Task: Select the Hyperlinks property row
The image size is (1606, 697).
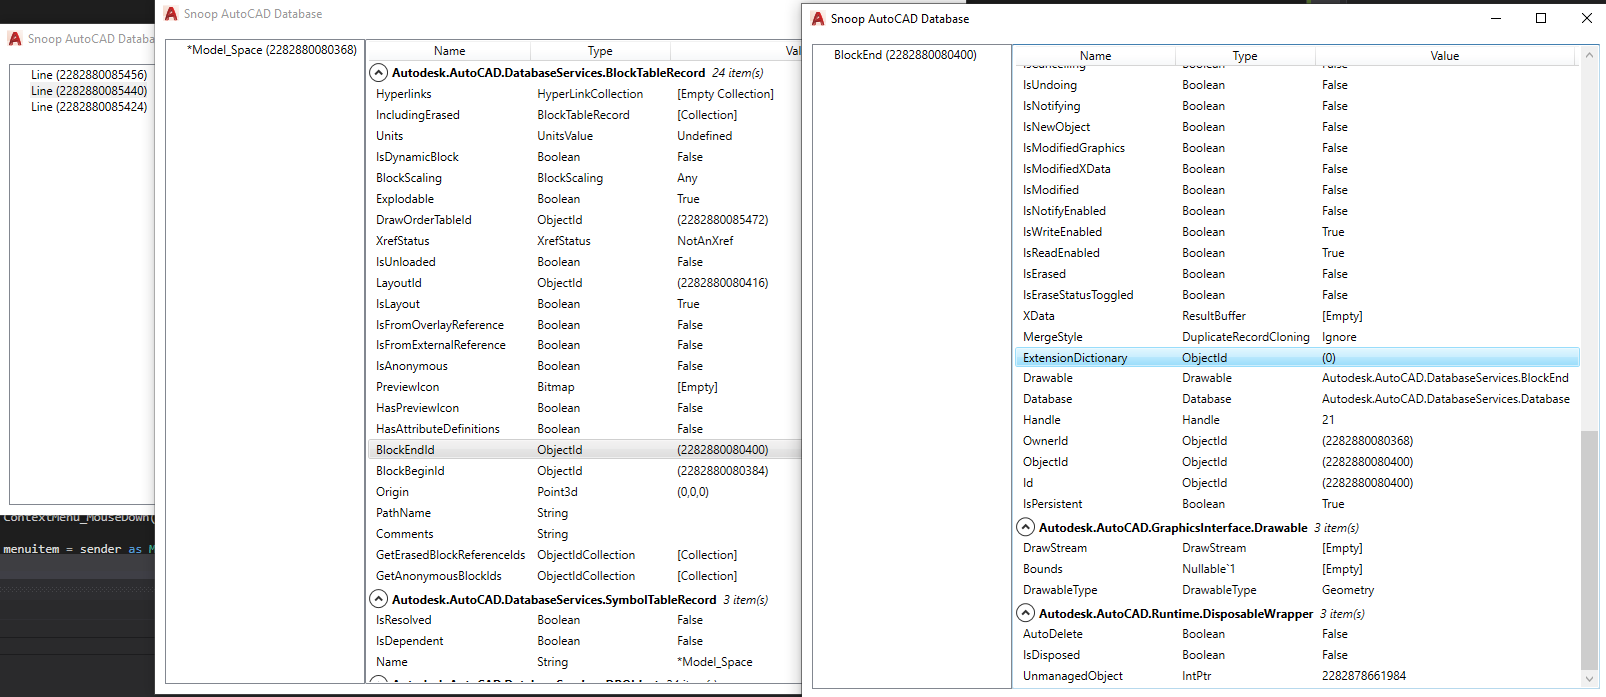Action: [585, 94]
